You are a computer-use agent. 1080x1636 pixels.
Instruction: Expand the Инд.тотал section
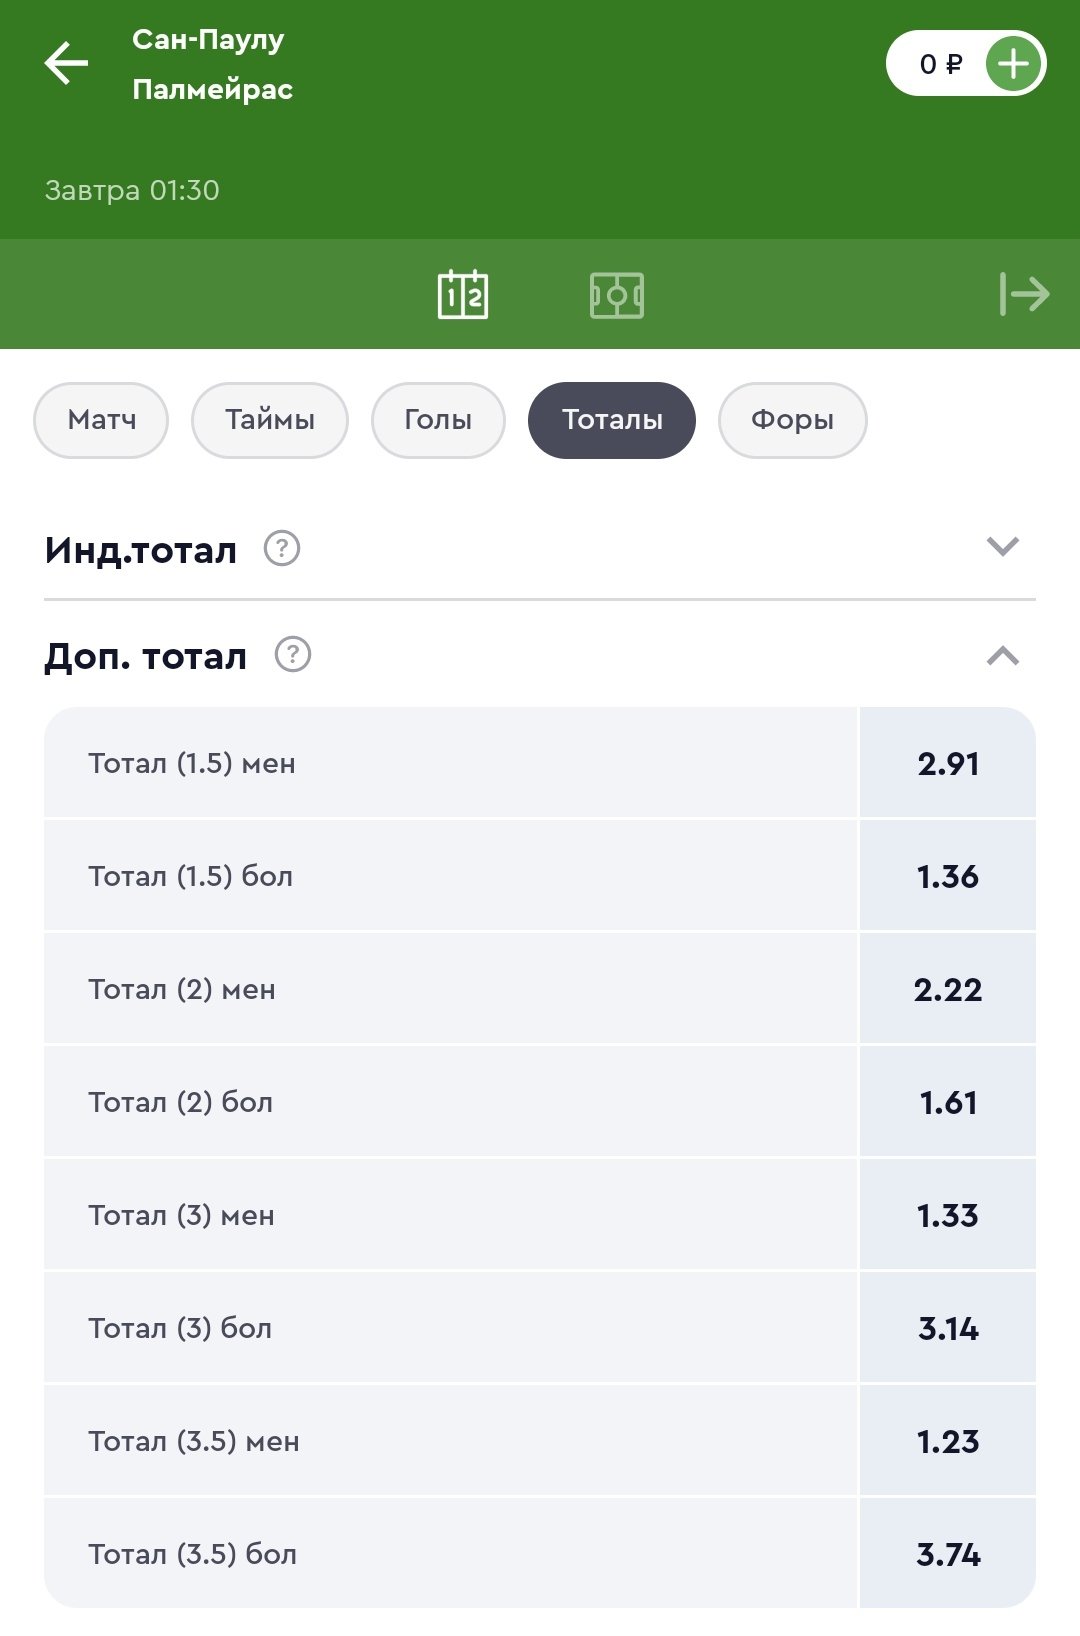pyautogui.click(x=1002, y=547)
